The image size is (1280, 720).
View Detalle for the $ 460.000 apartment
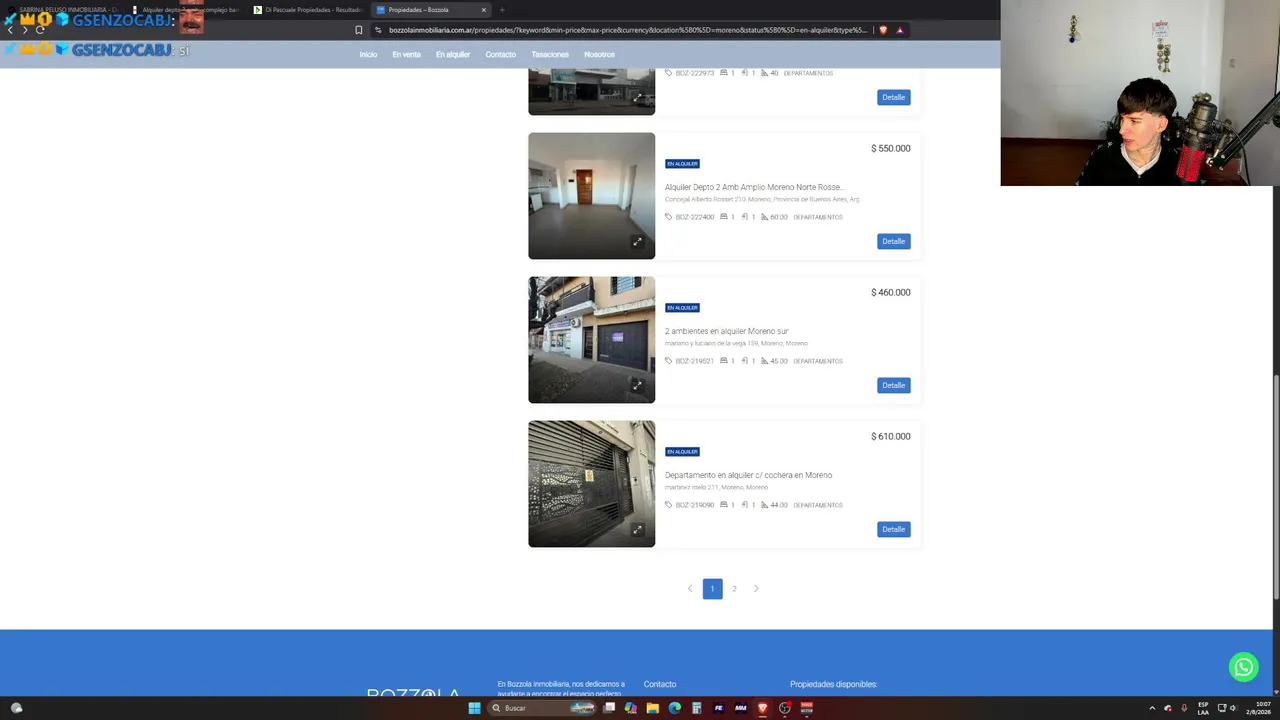(x=894, y=385)
